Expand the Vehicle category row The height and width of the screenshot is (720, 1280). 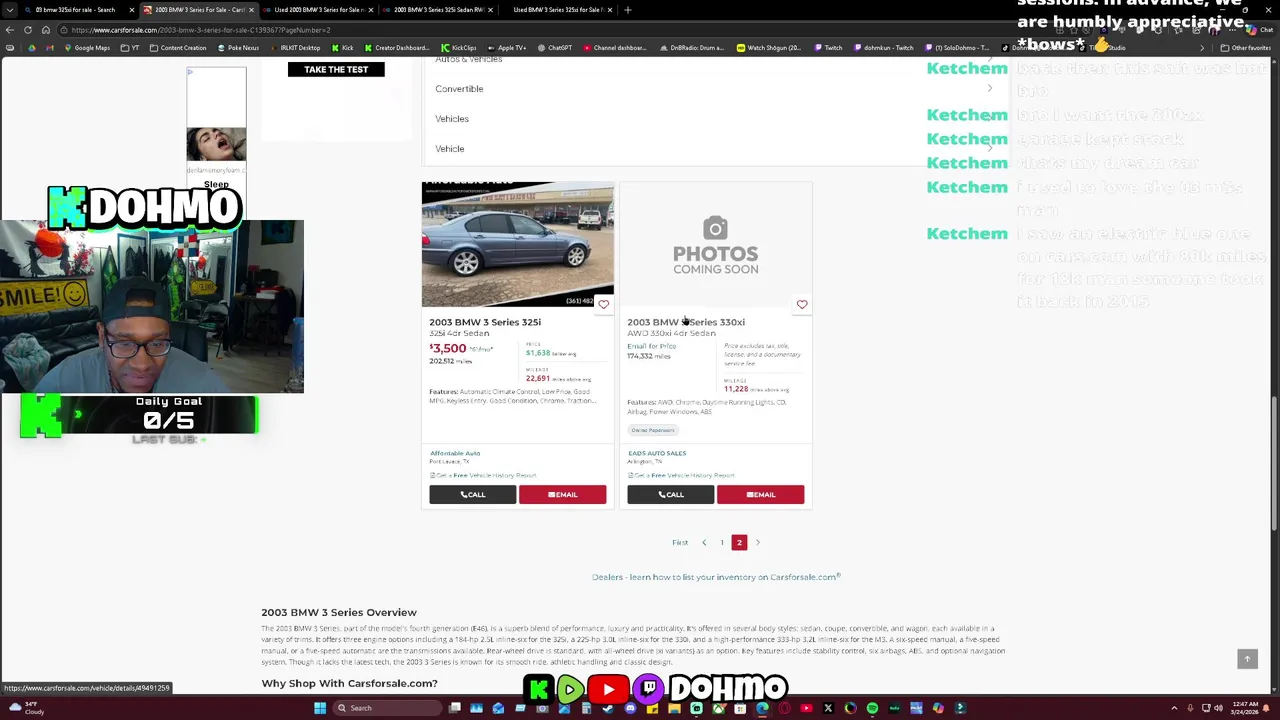pos(714,149)
